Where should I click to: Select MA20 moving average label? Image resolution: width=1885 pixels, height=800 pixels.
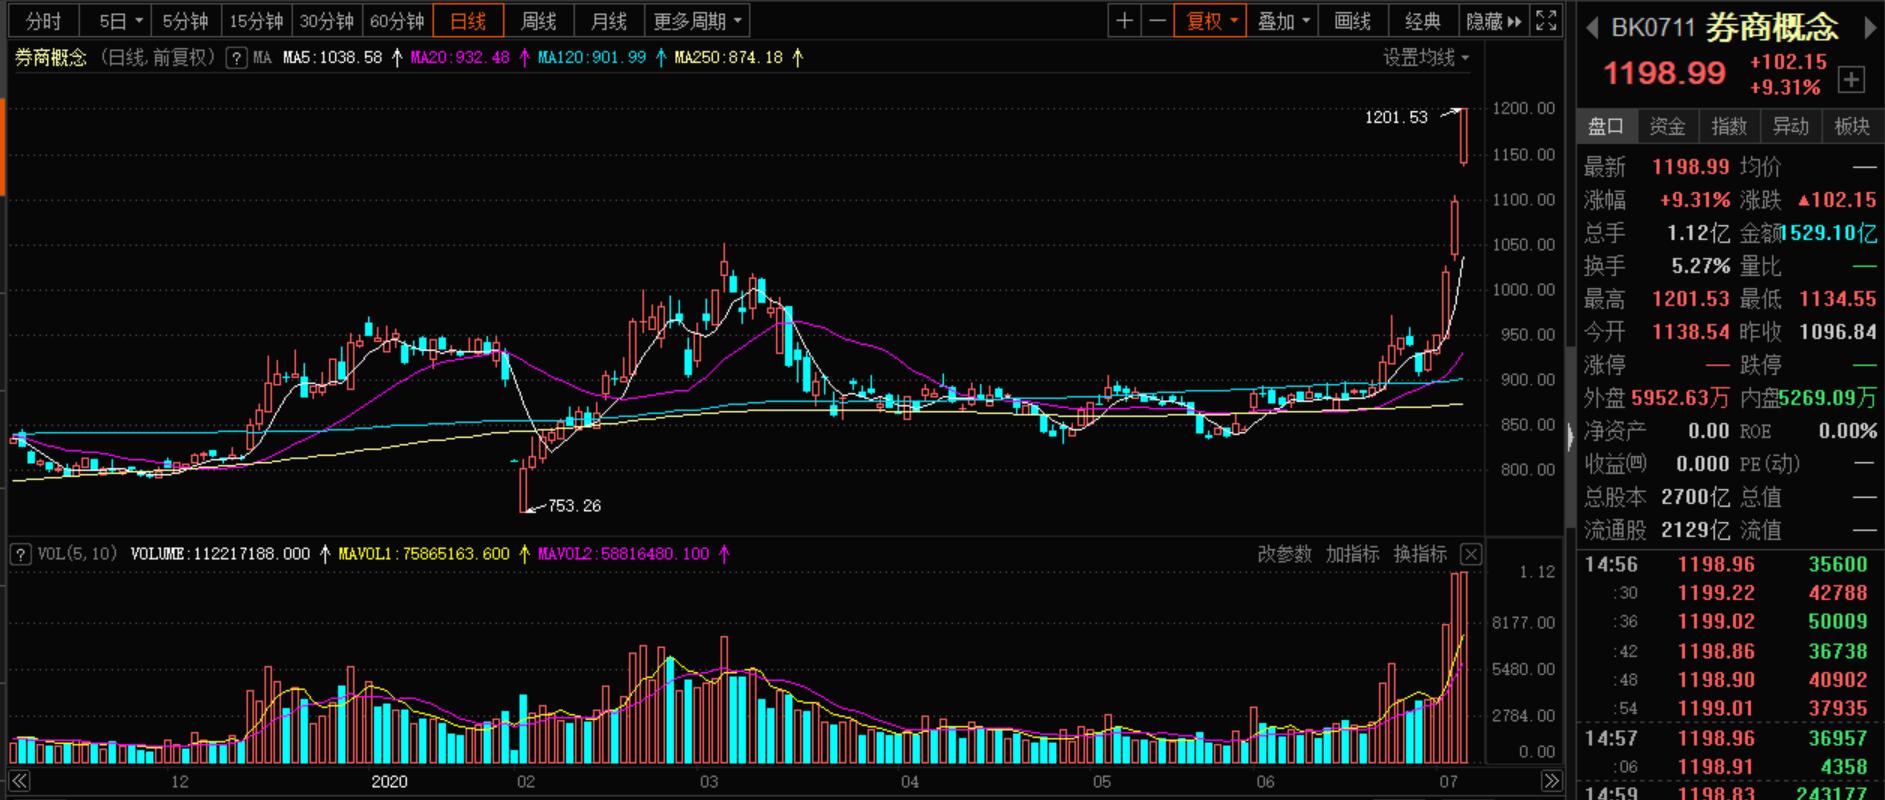click(x=460, y=58)
